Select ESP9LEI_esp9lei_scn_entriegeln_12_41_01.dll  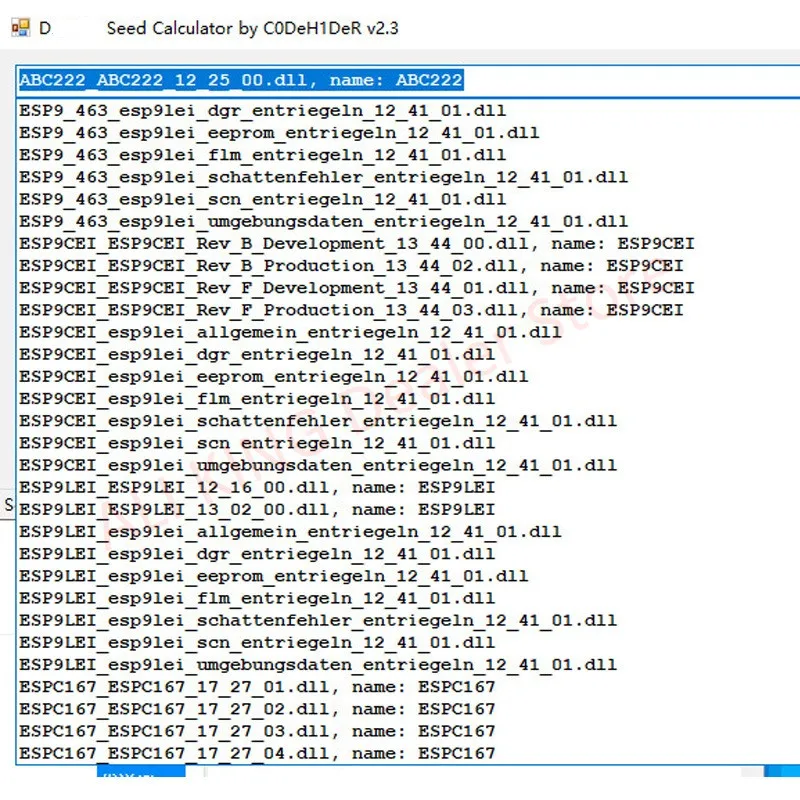pyautogui.click(x=257, y=643)
